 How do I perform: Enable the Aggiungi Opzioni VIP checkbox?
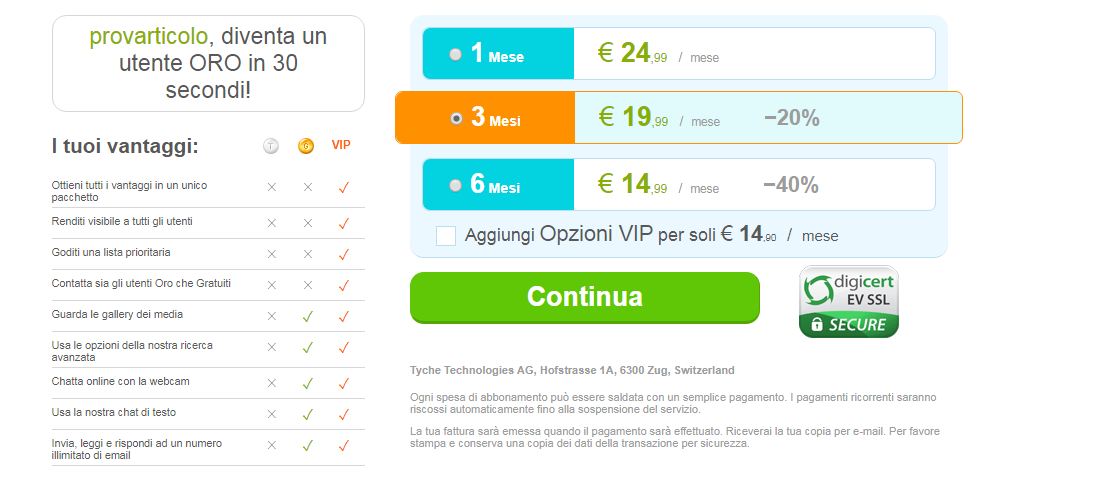pyautogui.click(x=446, y=236)
